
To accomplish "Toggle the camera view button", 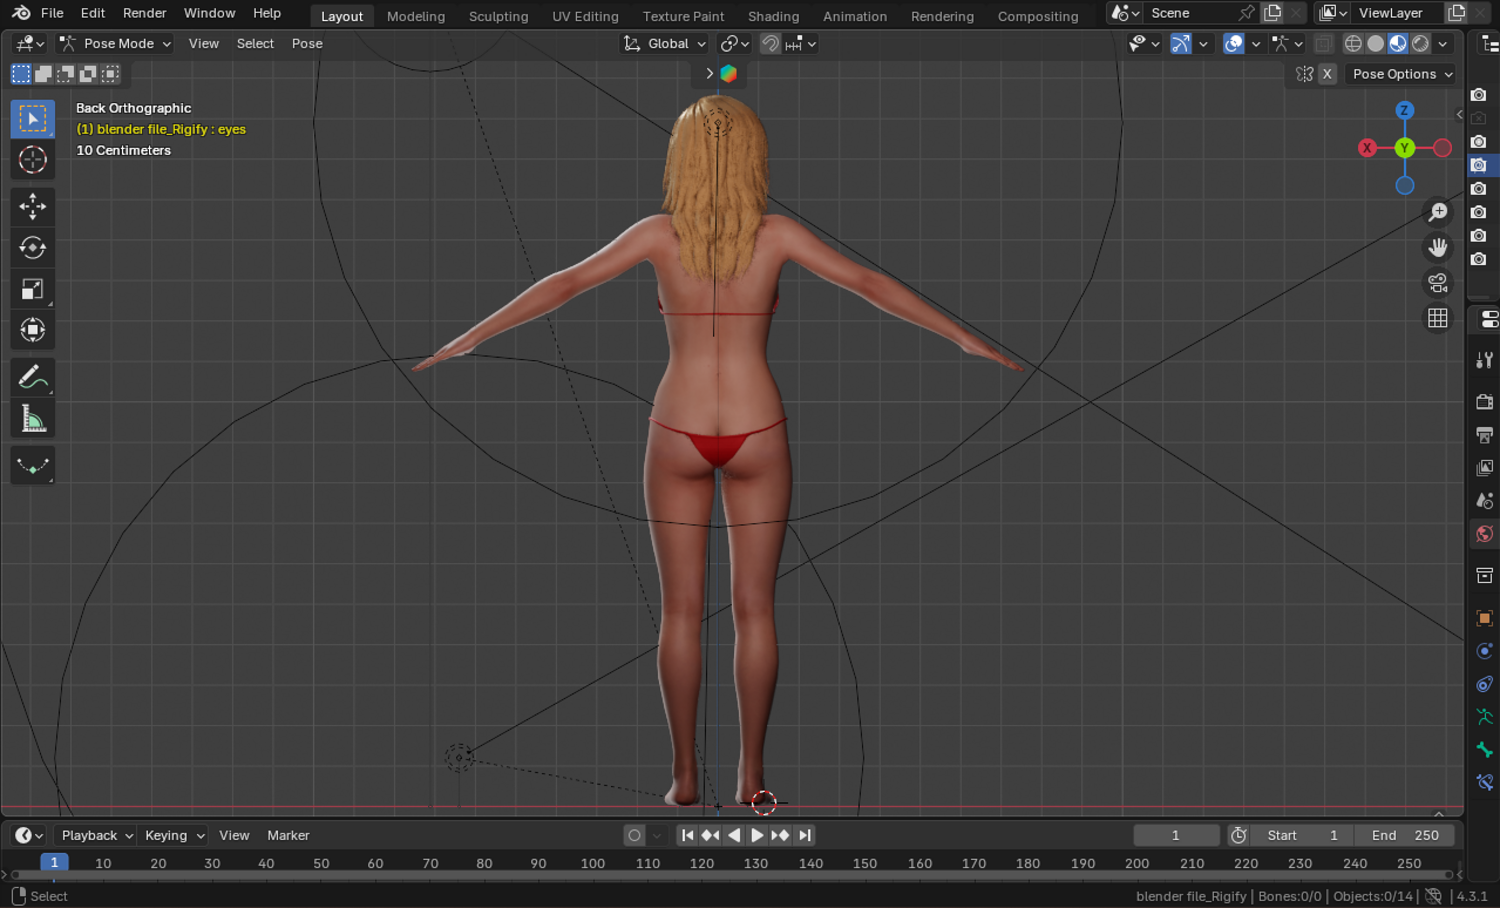I will coord(1438,283).
